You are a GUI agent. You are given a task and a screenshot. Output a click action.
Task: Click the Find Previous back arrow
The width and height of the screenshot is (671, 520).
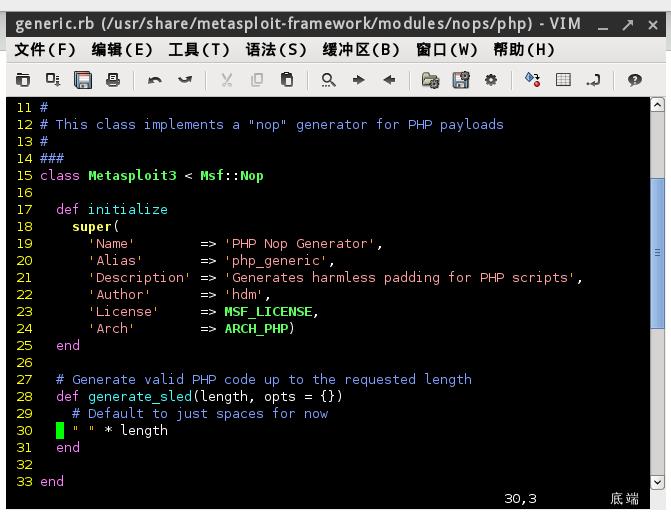pyautogui.click(x=389, y=80)
